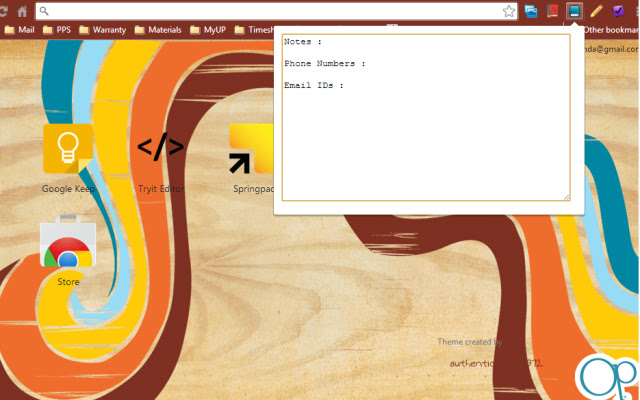This screenshot has width=640, height=400.
Task: Place the cursor after 'Notes :' line
Action: [323, 42]
